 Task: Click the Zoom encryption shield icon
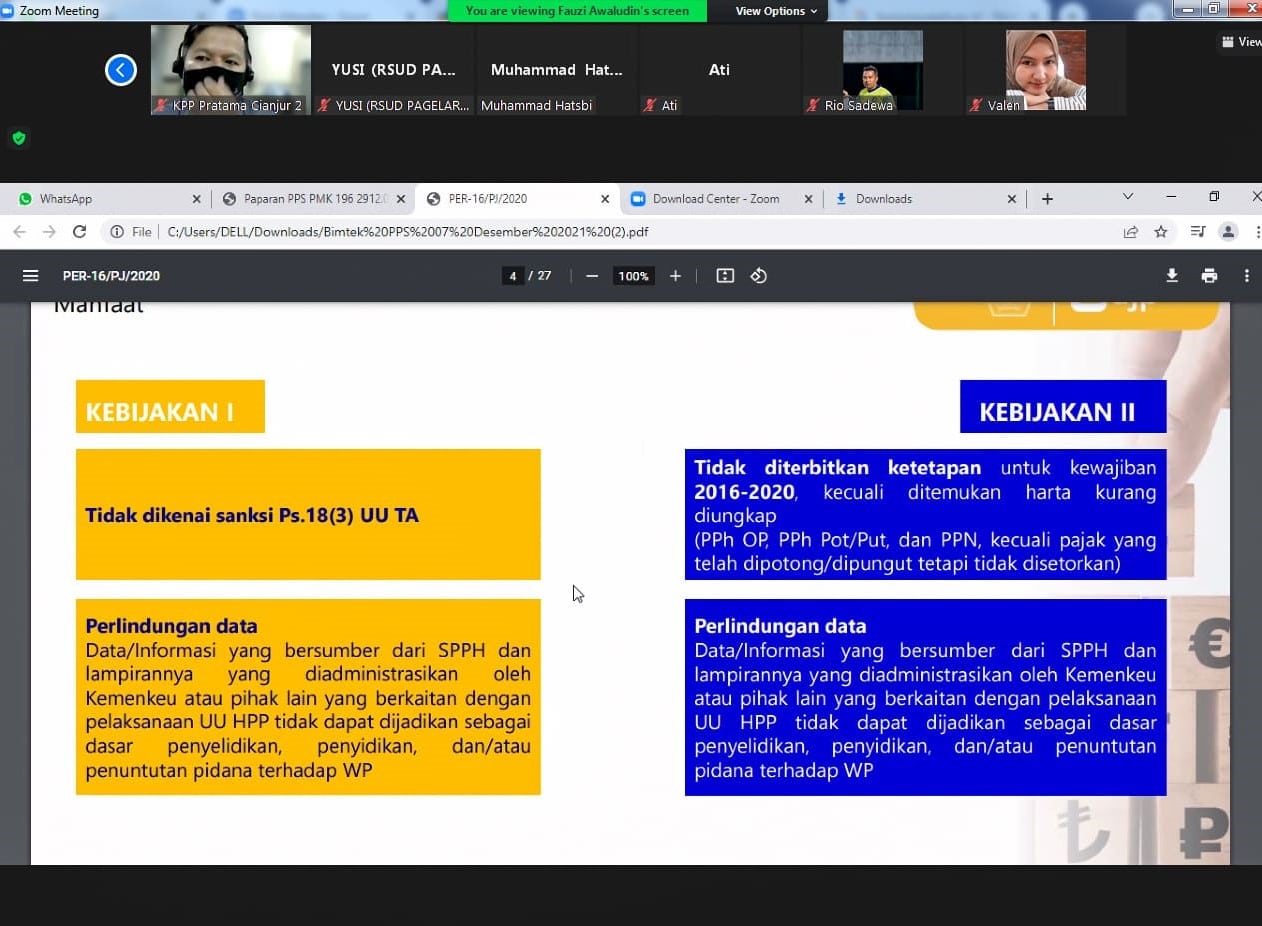tap(18, 138)
